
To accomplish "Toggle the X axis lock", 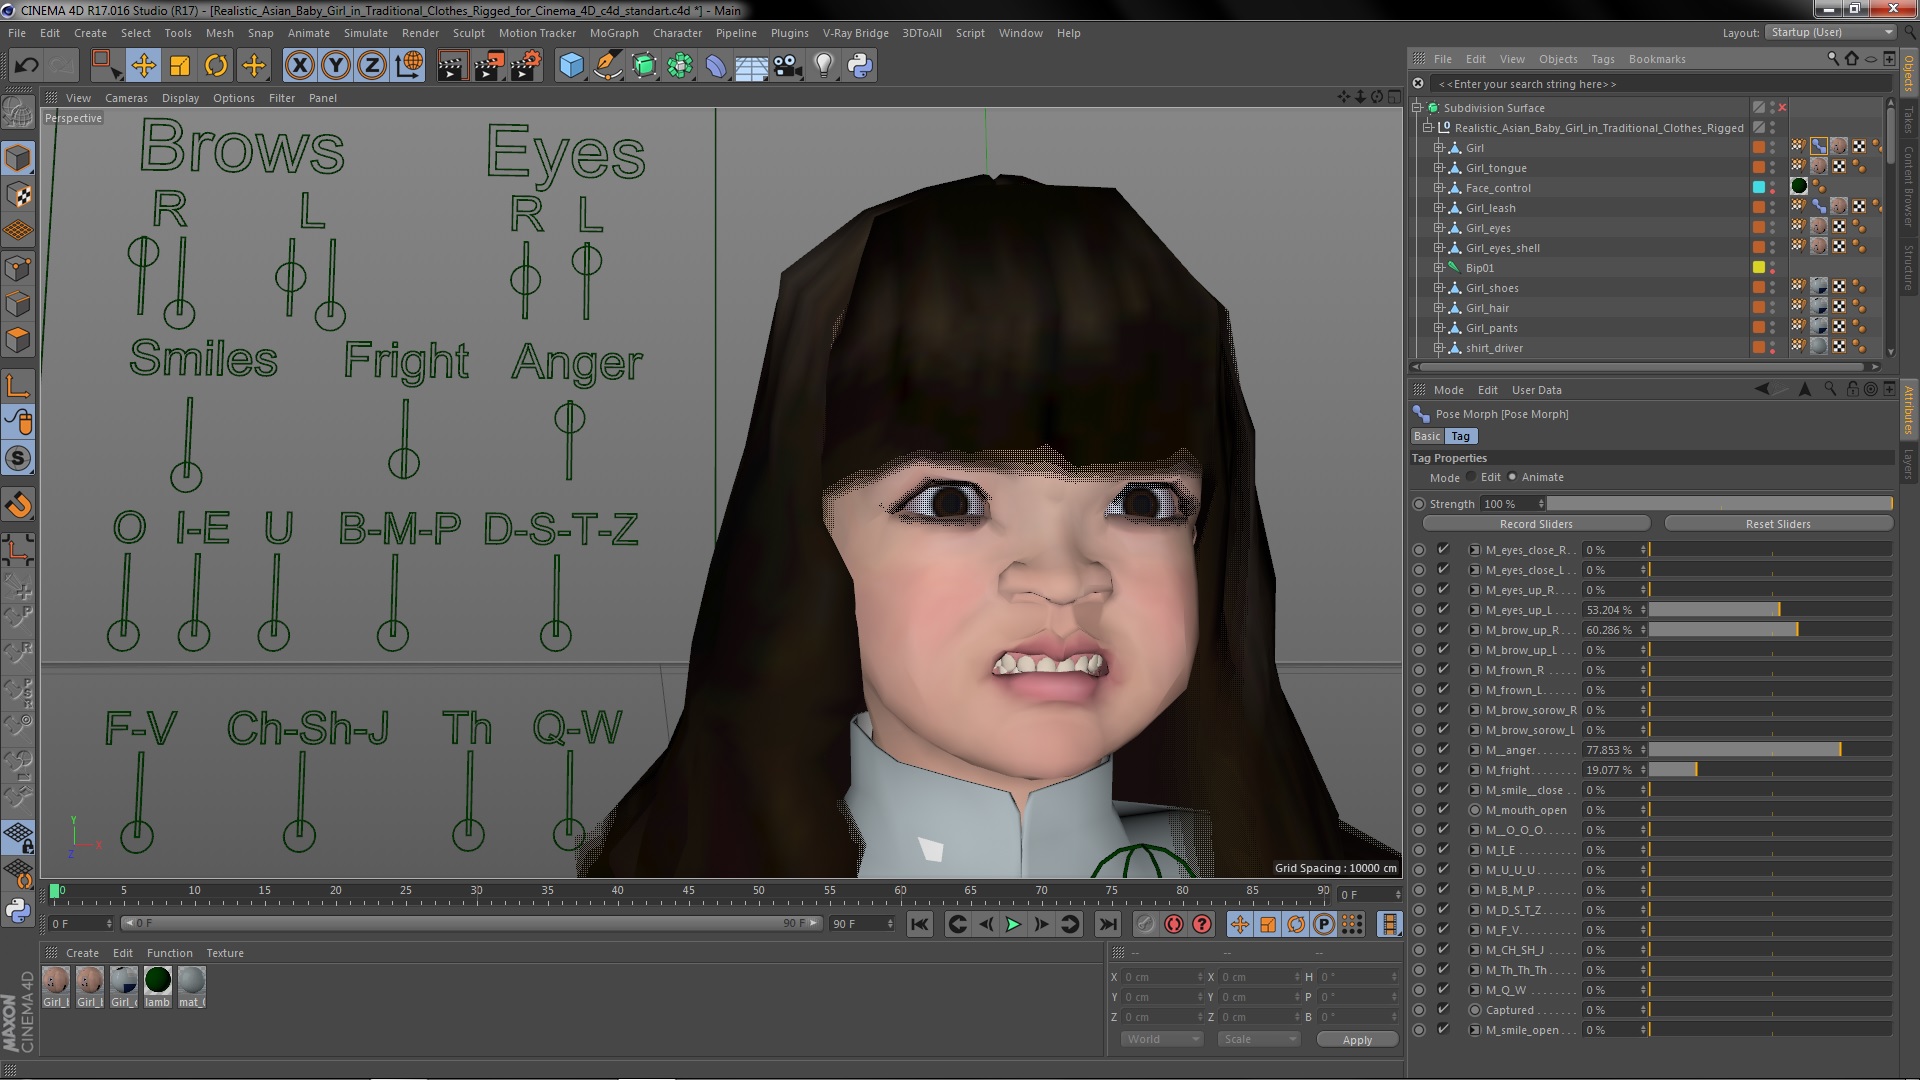I will tap(299, 66).
